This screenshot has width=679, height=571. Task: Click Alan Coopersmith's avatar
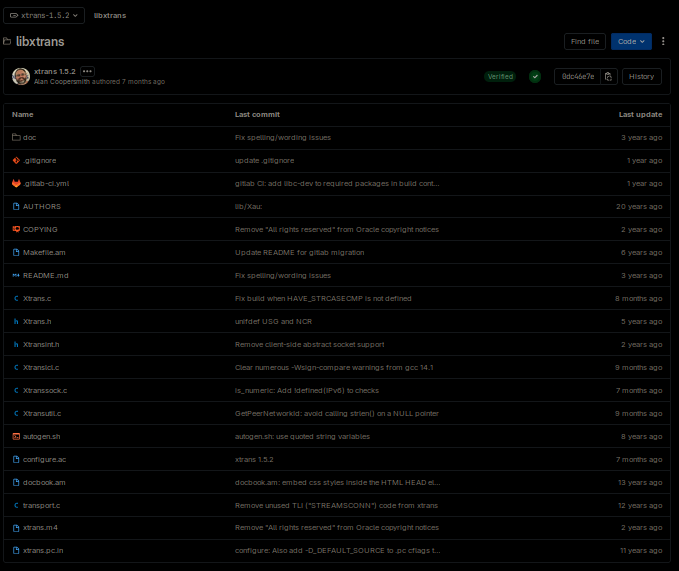[20, 76]
